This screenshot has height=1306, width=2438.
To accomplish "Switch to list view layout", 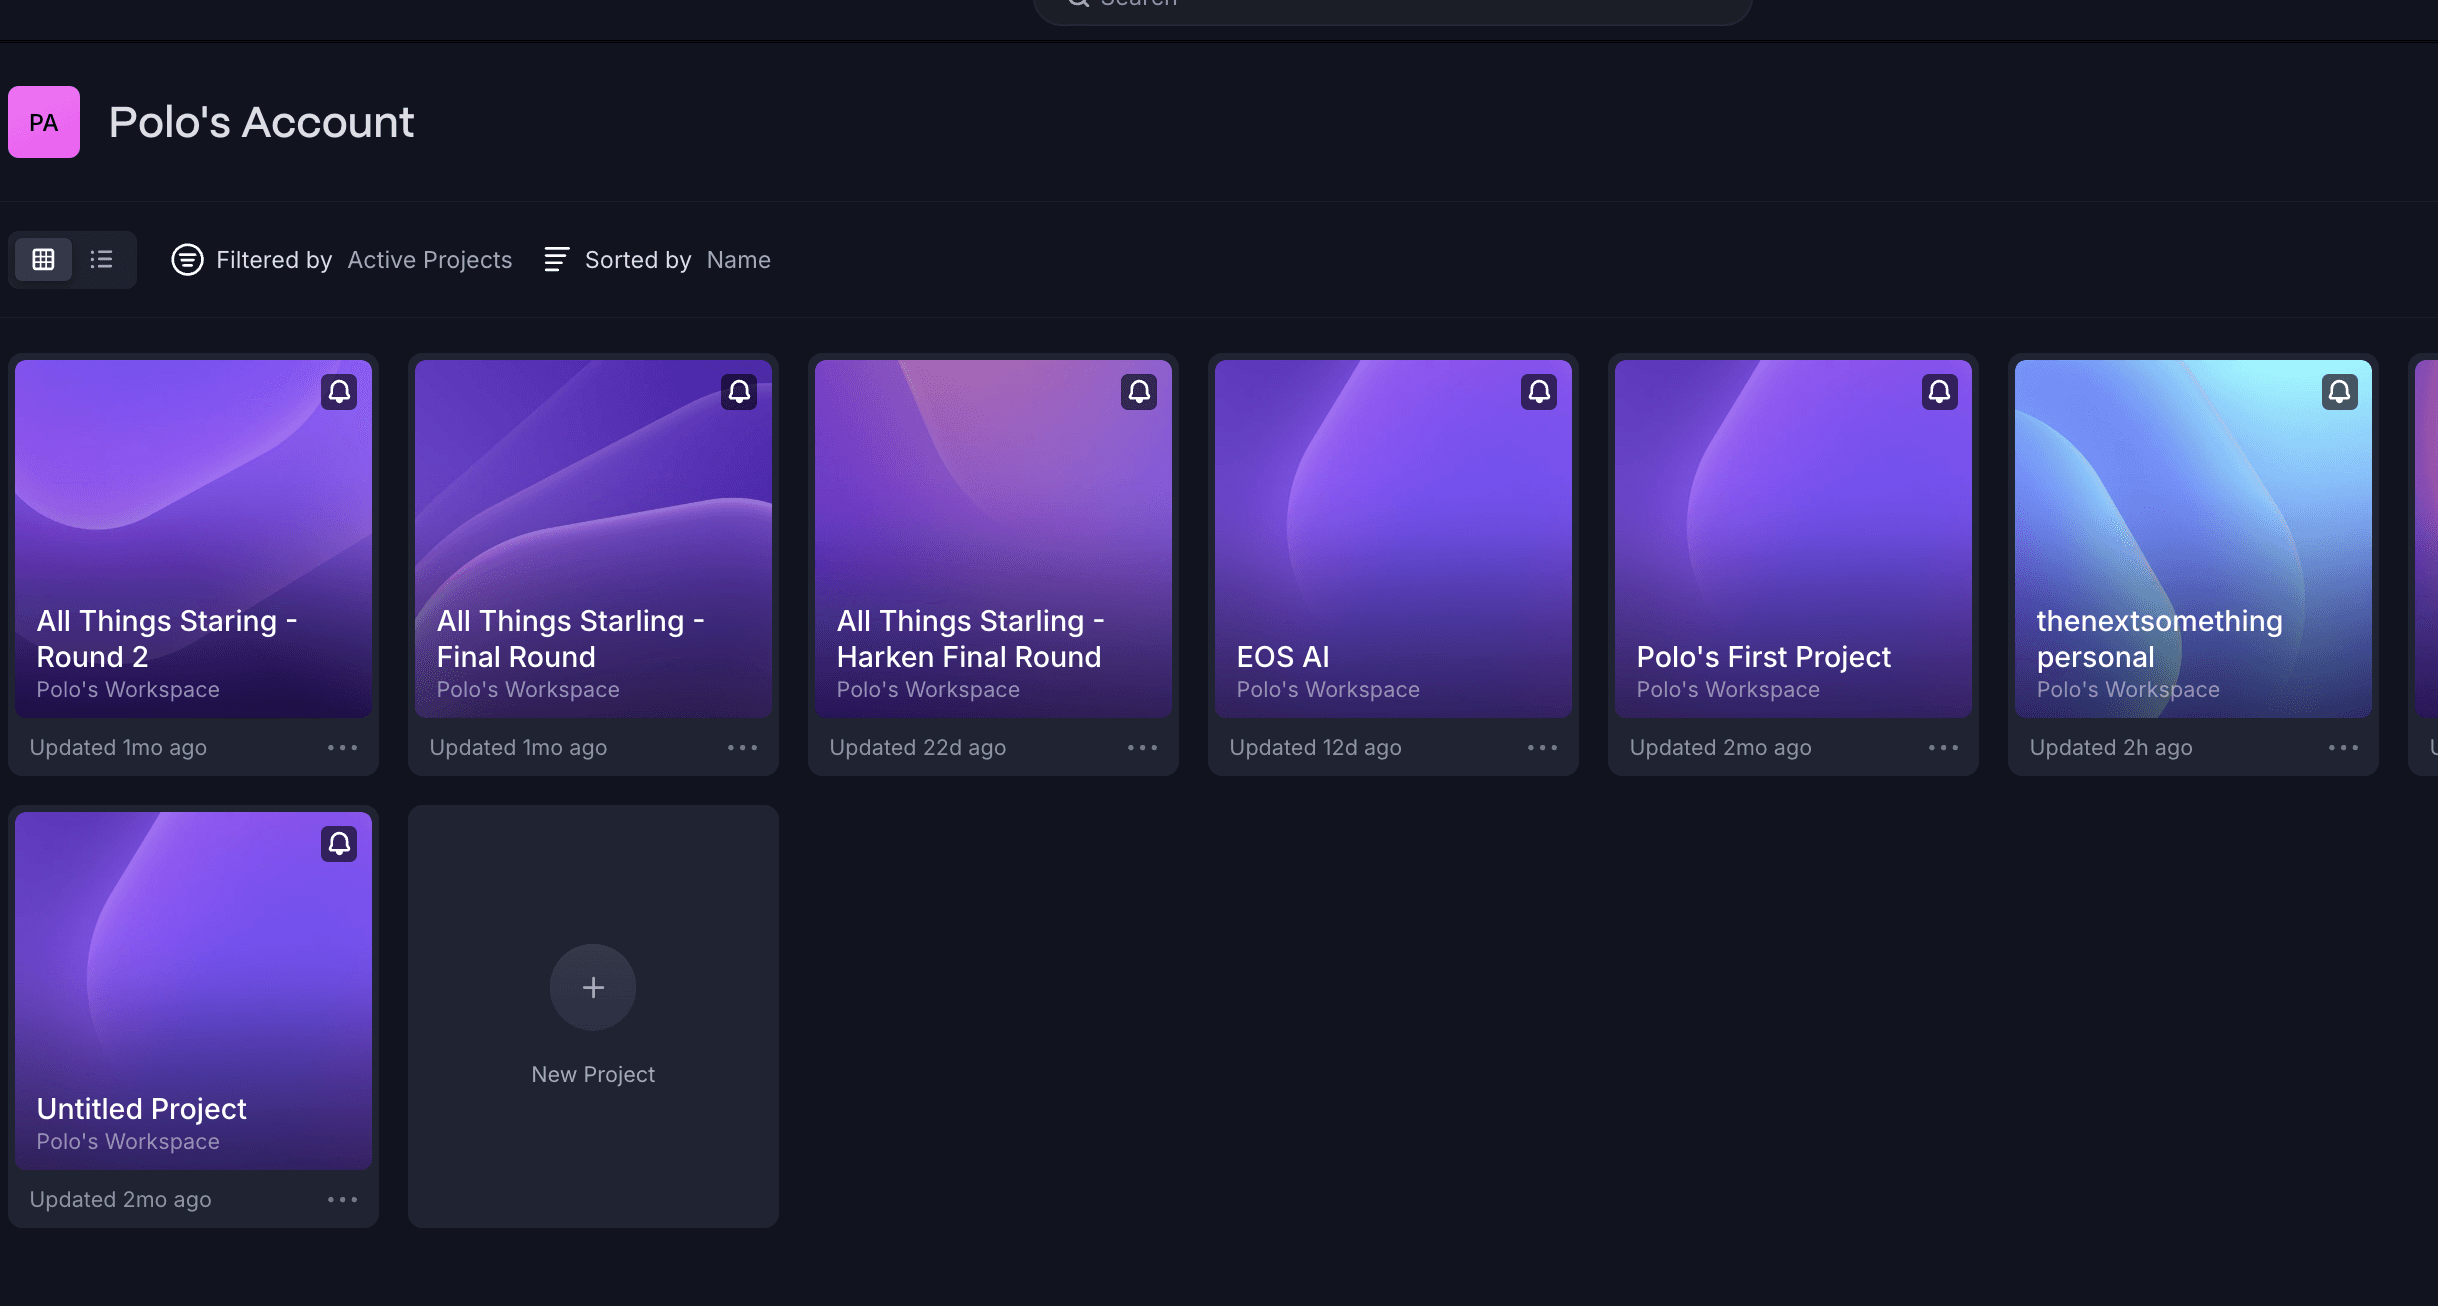I will 101,260.
